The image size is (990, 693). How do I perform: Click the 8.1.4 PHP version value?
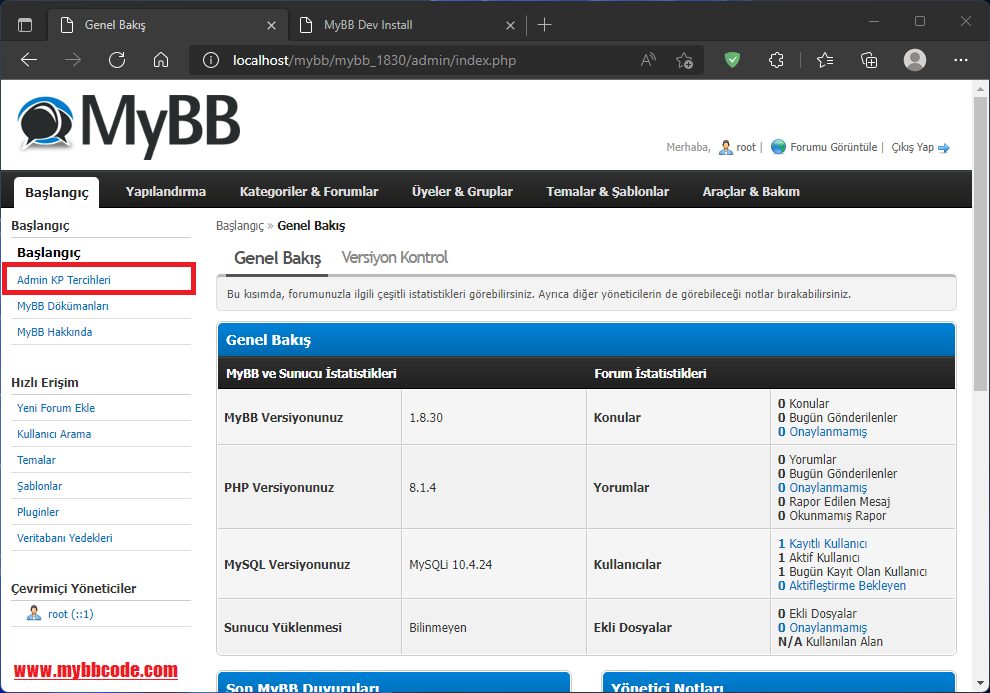click(x=422, y=487)
